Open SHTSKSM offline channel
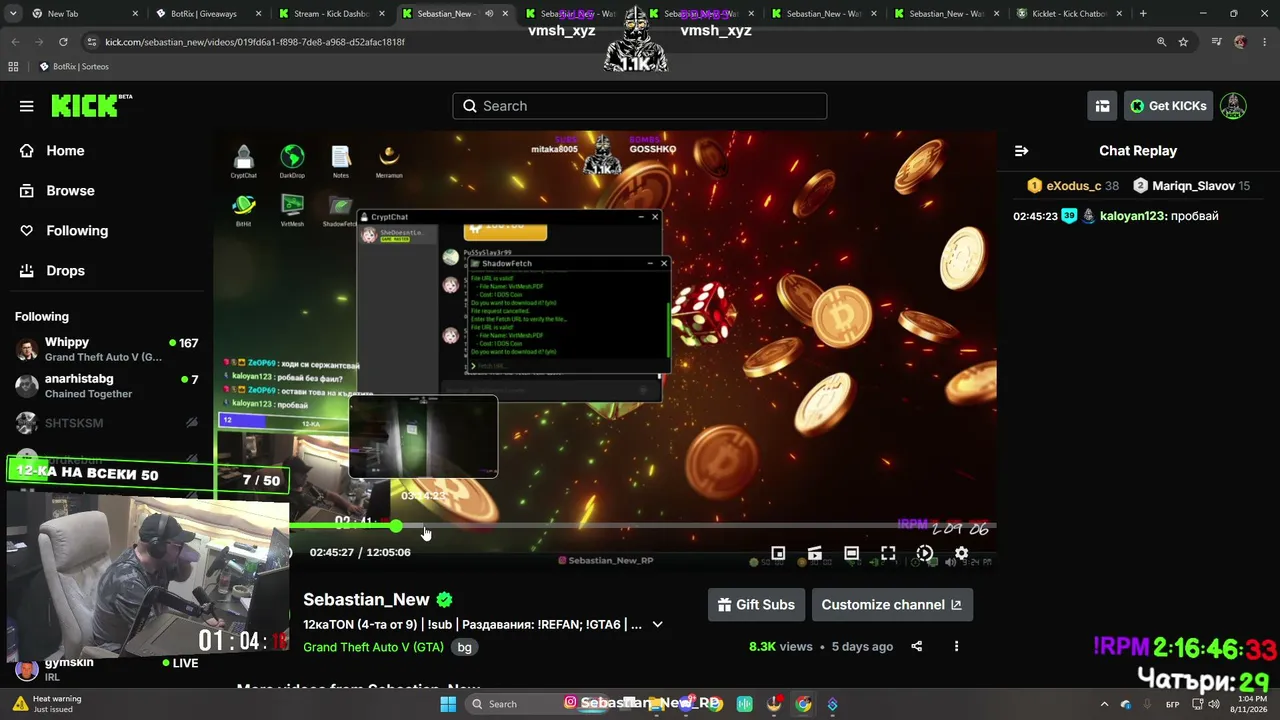This screenshot has width=1280, height=720. click(x=107, y=423)
